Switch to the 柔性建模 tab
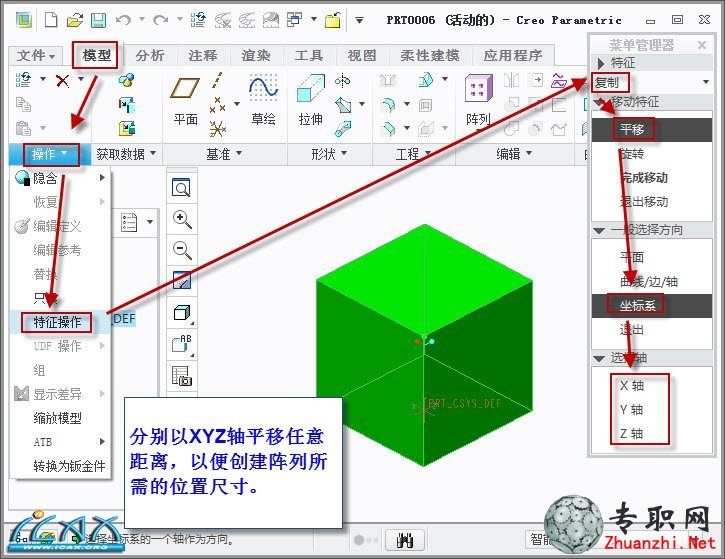The image size is (725, 559). (x=430, y=56)
